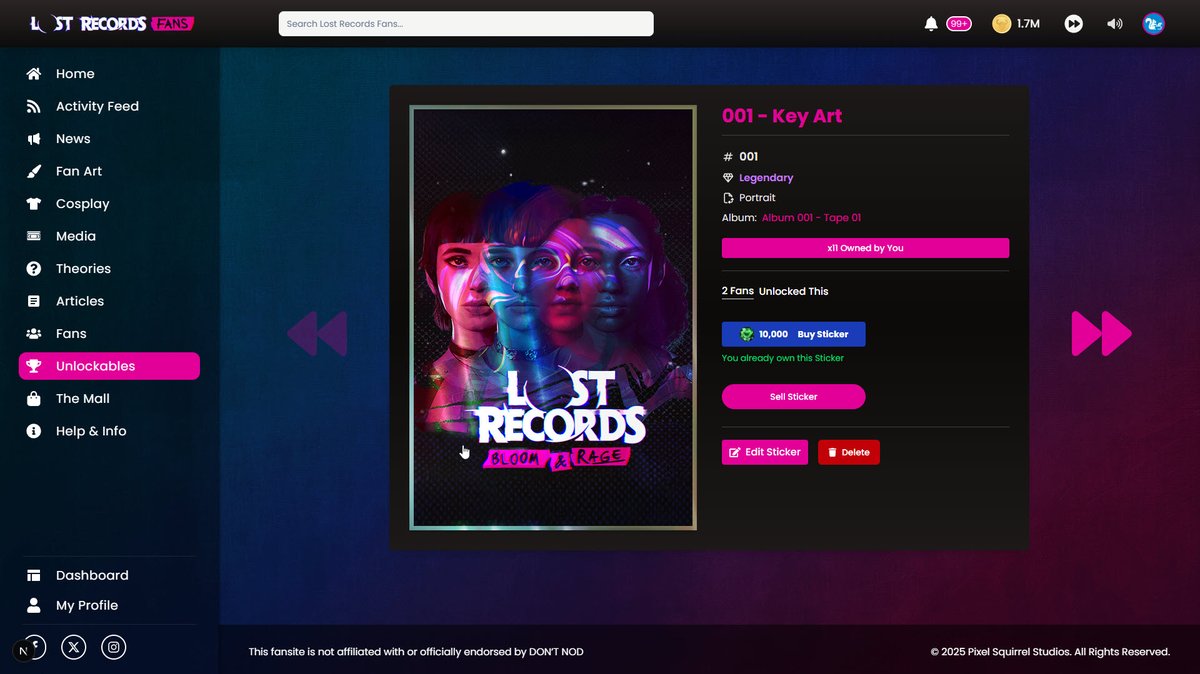
Task: Click the Sell Sticker button
Action: coord(793,397)
